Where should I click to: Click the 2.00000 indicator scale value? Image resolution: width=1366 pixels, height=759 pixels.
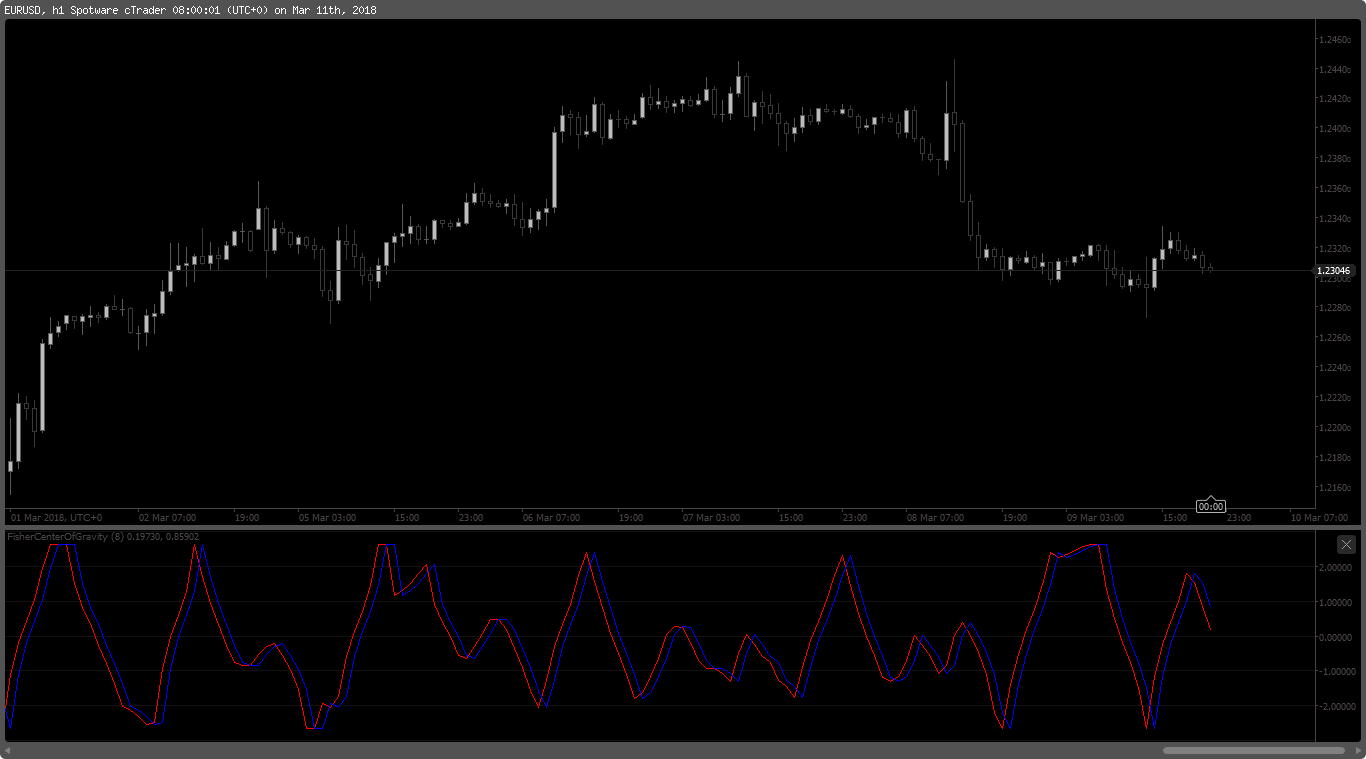tap(1337, 568)
